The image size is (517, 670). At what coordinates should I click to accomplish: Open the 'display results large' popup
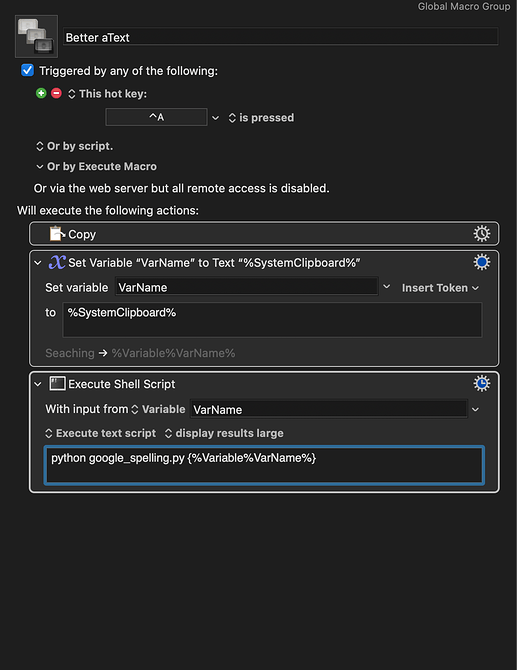tap(224, 433)
